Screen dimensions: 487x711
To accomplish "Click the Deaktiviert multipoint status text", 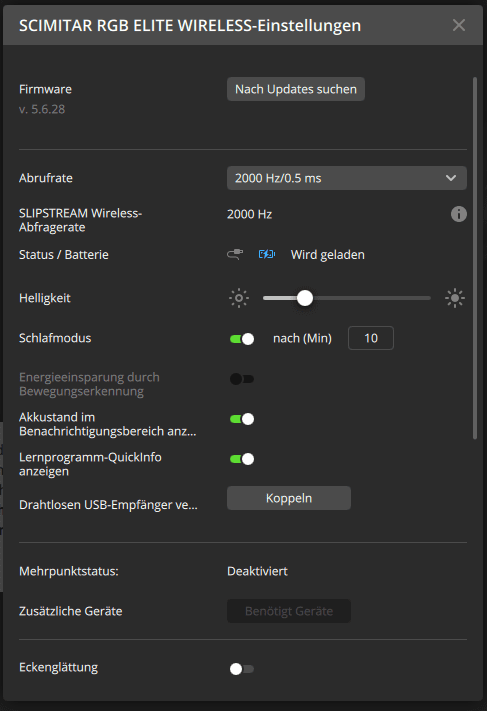I will [257, 571].
